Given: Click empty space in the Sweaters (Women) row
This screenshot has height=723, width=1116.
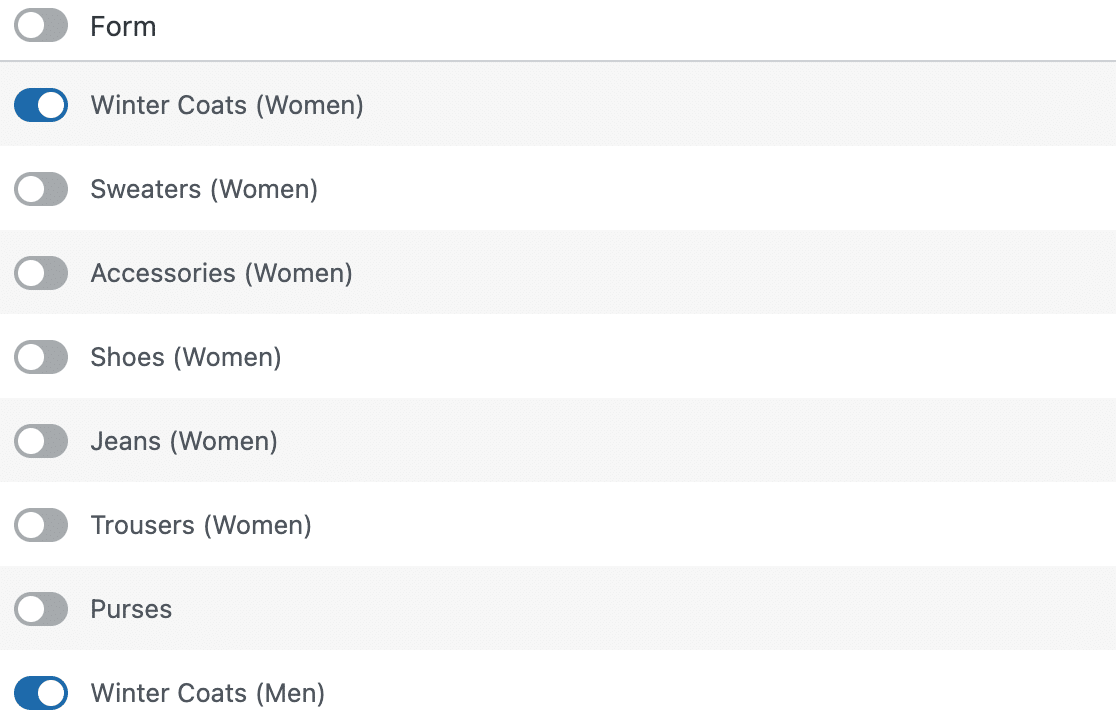Looking at the screenshot, I should [700, 189].
